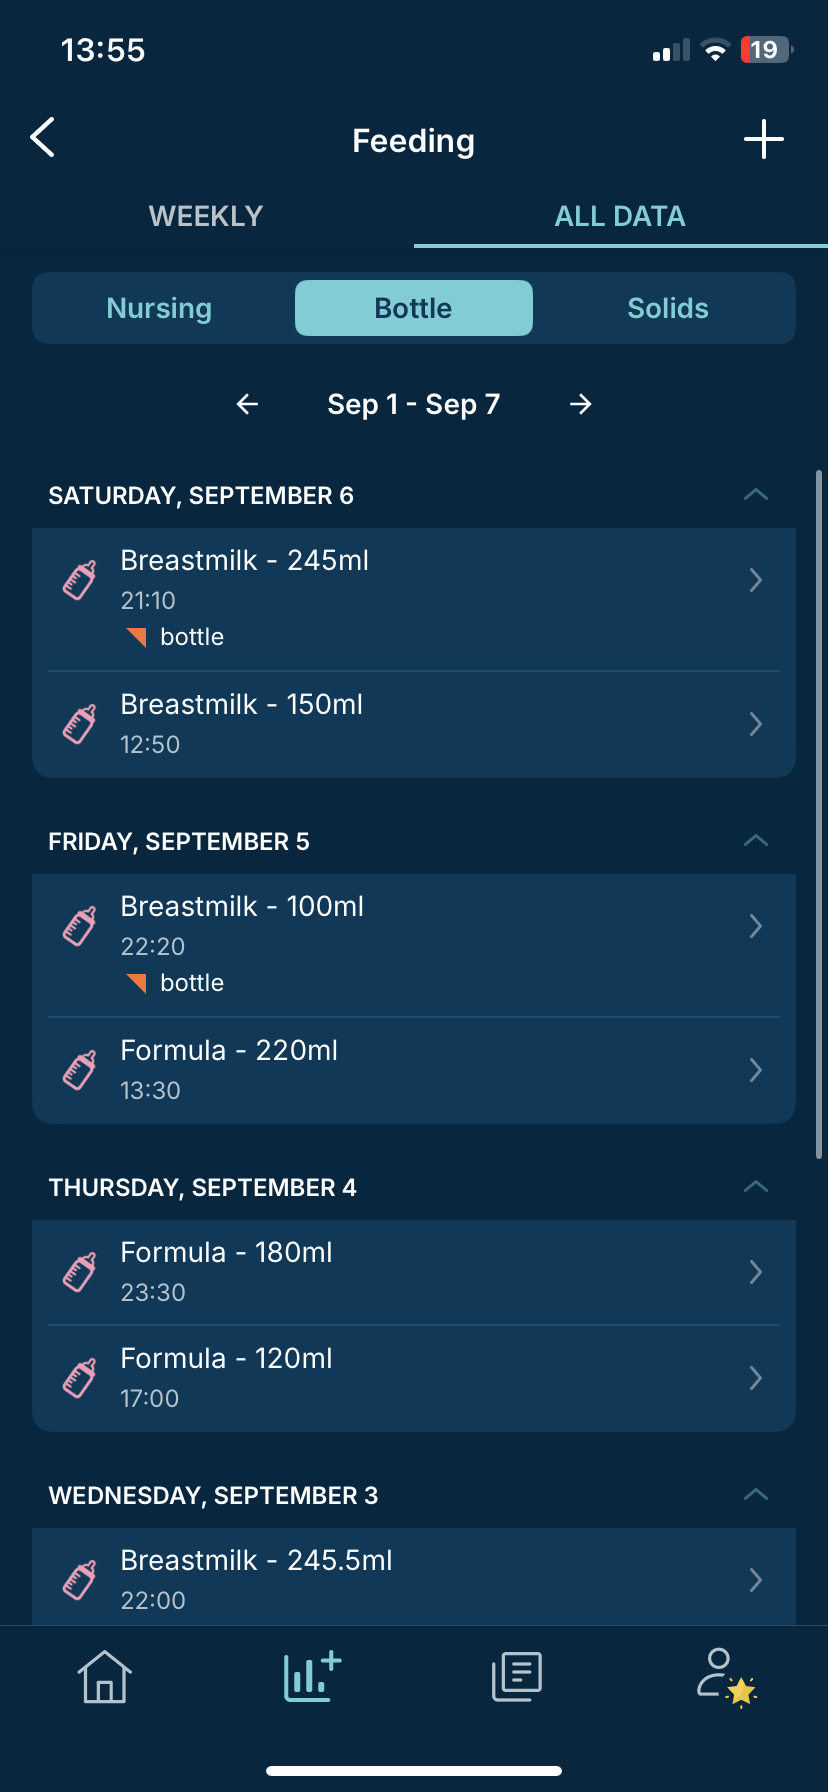Go to previous week with left arrow
Image resolution: width=828 pixels, height=1792 pixels.
pos(247,404)
